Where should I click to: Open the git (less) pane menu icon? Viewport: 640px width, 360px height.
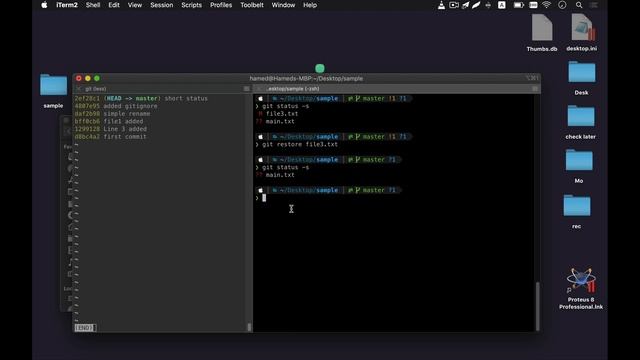pyautogui.click(x=247, y=89)
